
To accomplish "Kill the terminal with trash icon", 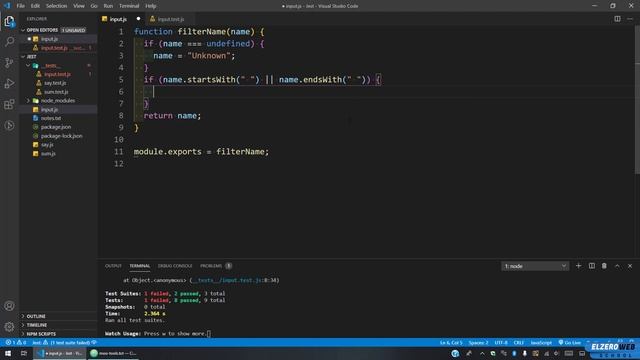I will tap(604, 266).
